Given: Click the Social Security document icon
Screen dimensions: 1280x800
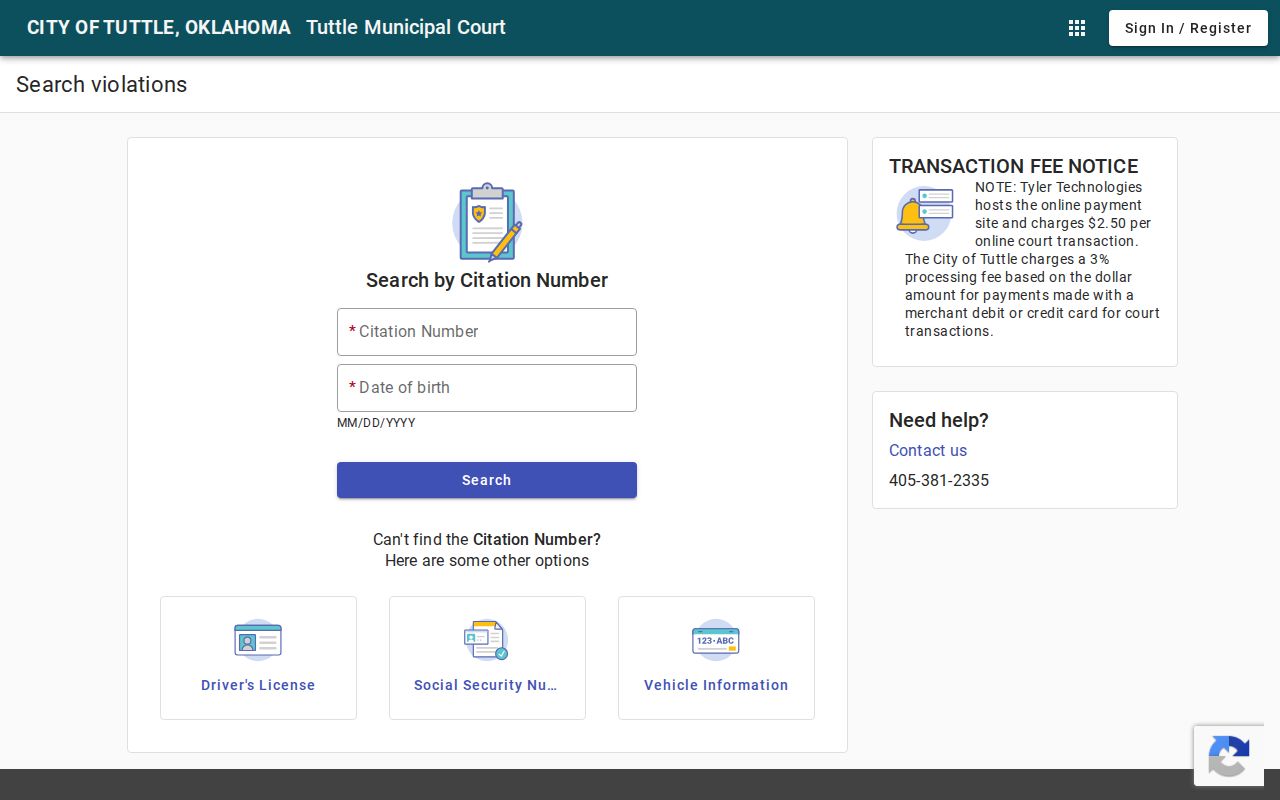Looking at the screenshot, I should point(487,640).
